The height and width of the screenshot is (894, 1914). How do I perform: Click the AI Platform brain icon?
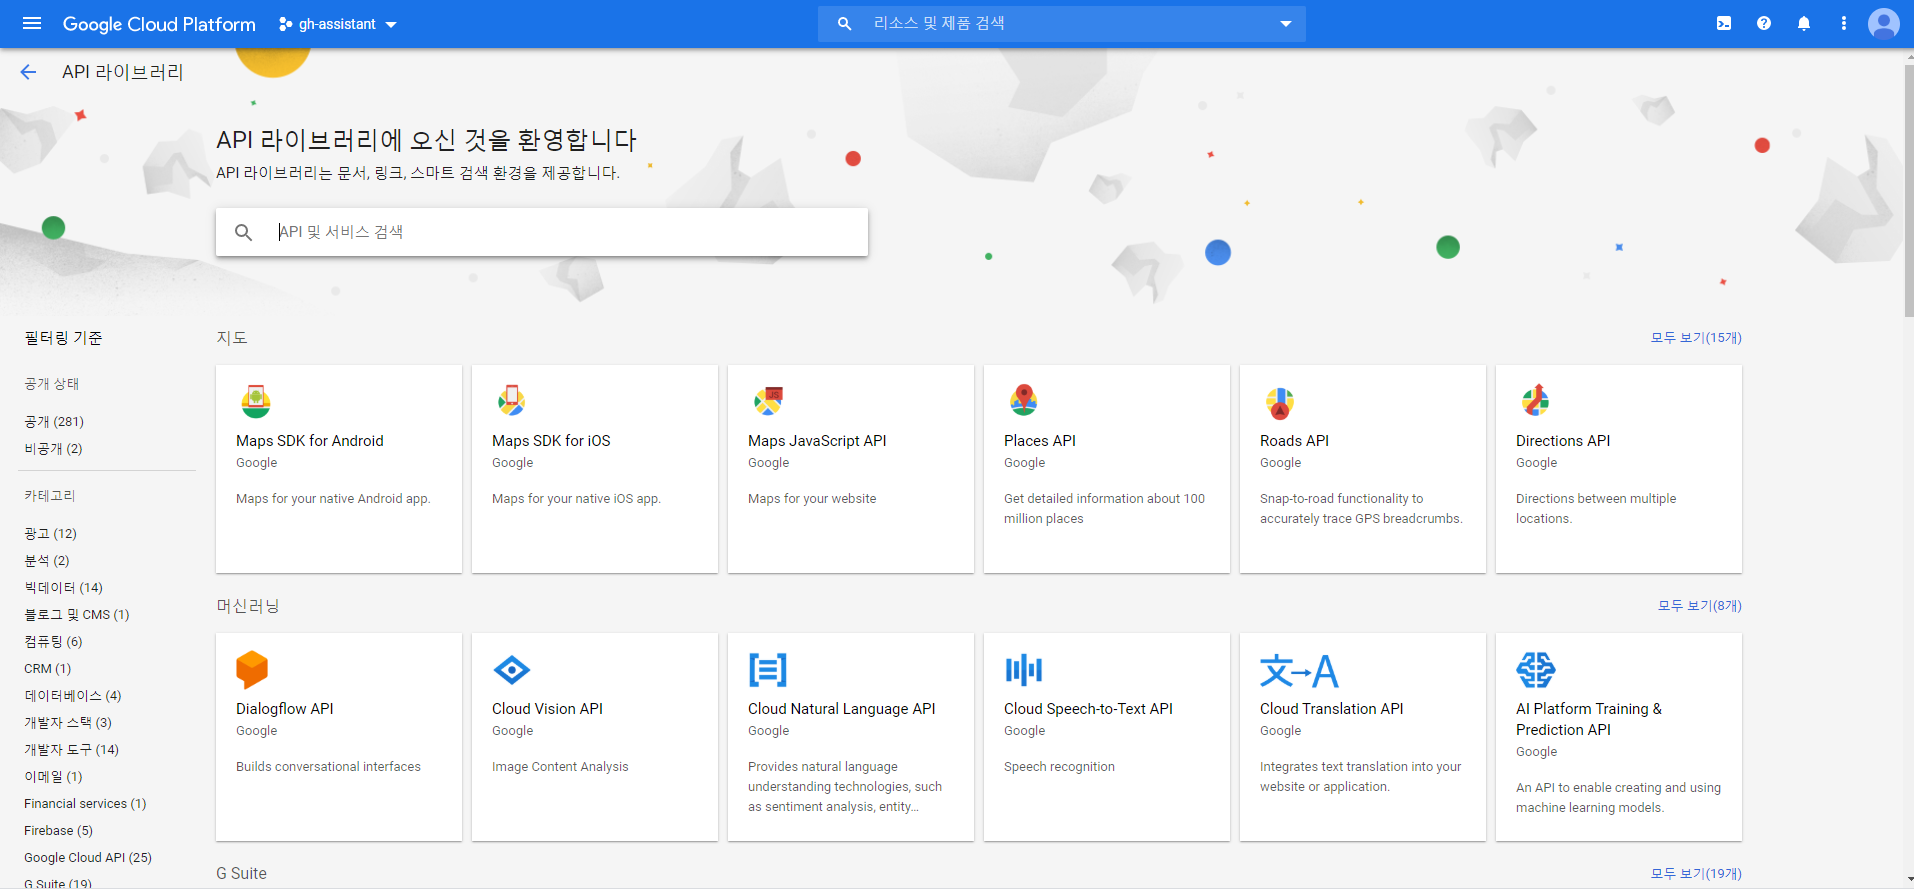tap(1536, 670)
